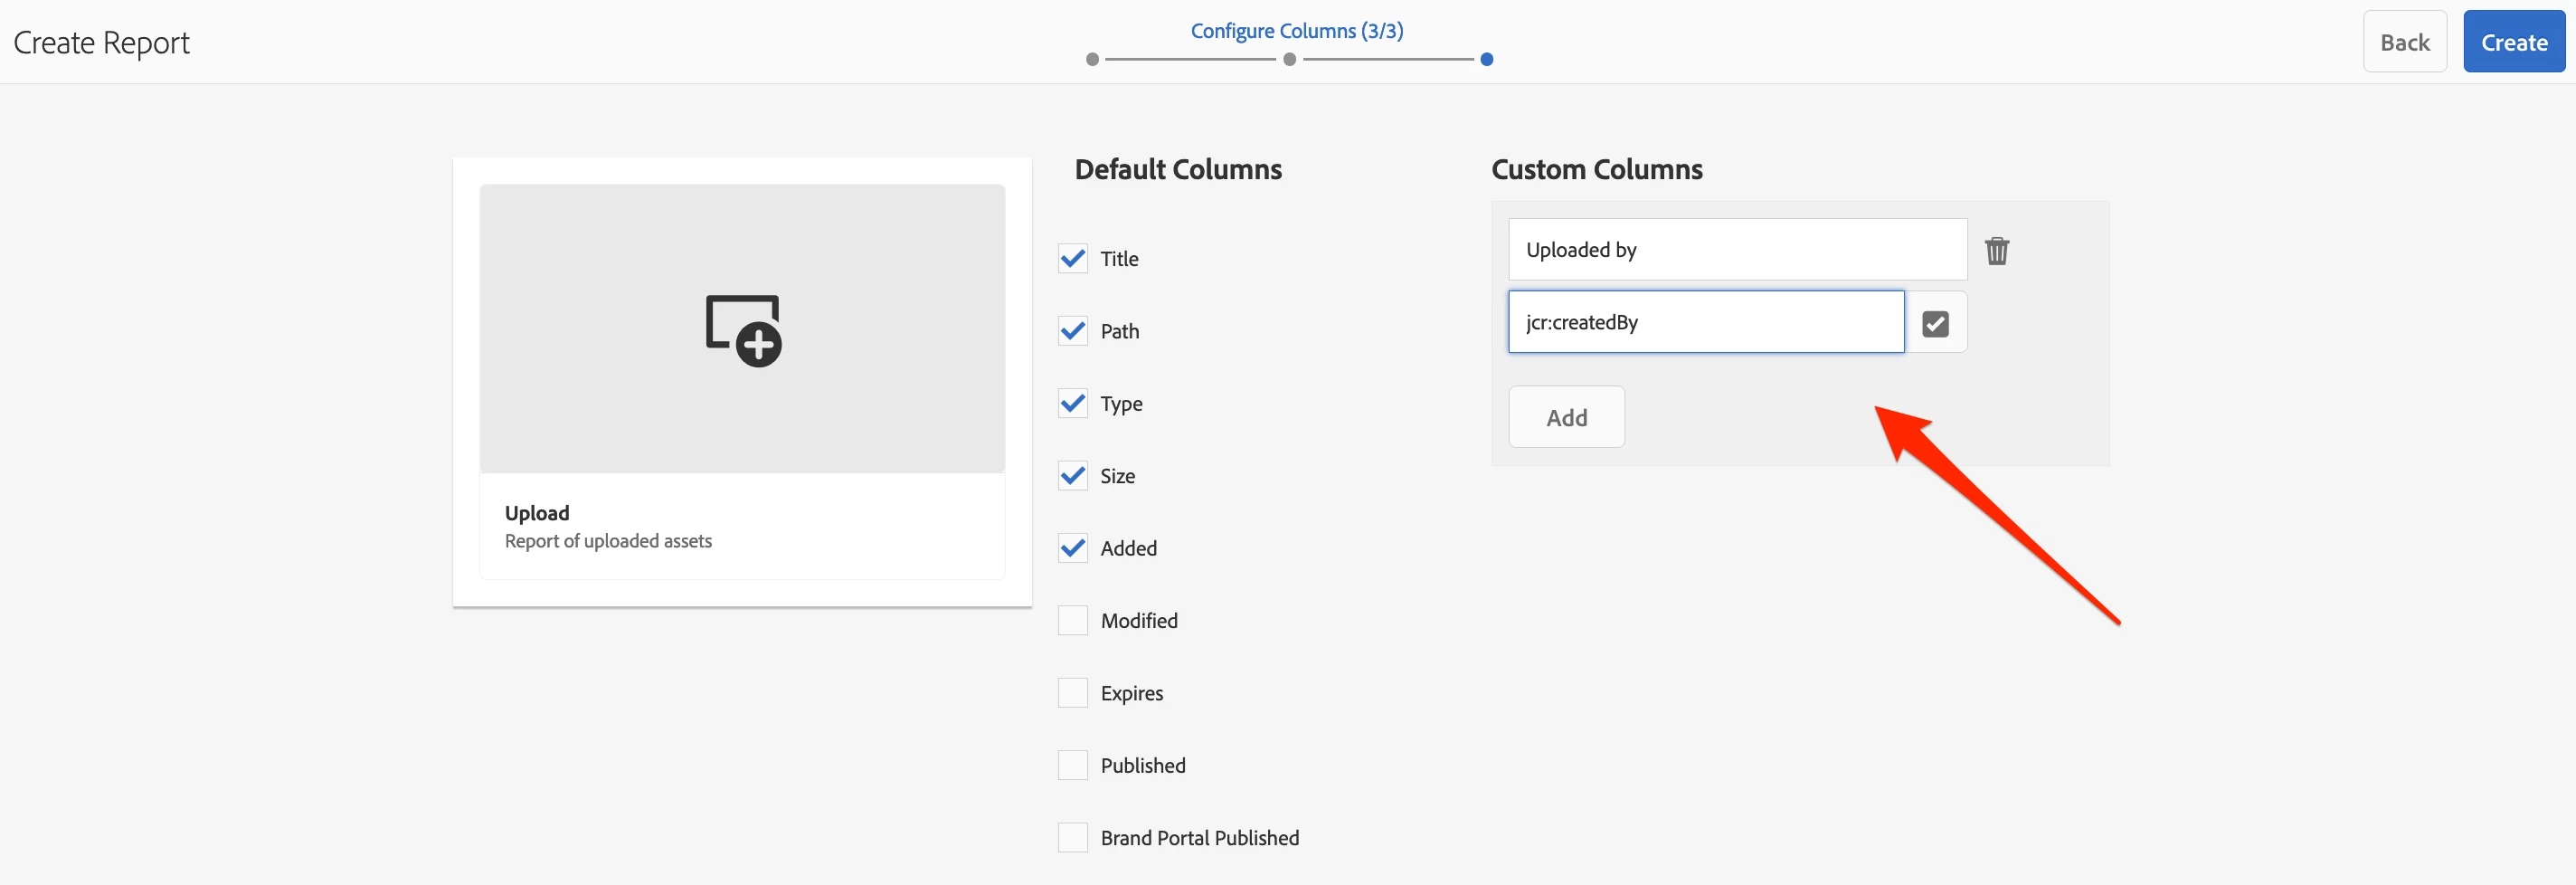Toggle off the Added column
Image resolution: width=2576 pixels, height=885 pixels.
1073,548
